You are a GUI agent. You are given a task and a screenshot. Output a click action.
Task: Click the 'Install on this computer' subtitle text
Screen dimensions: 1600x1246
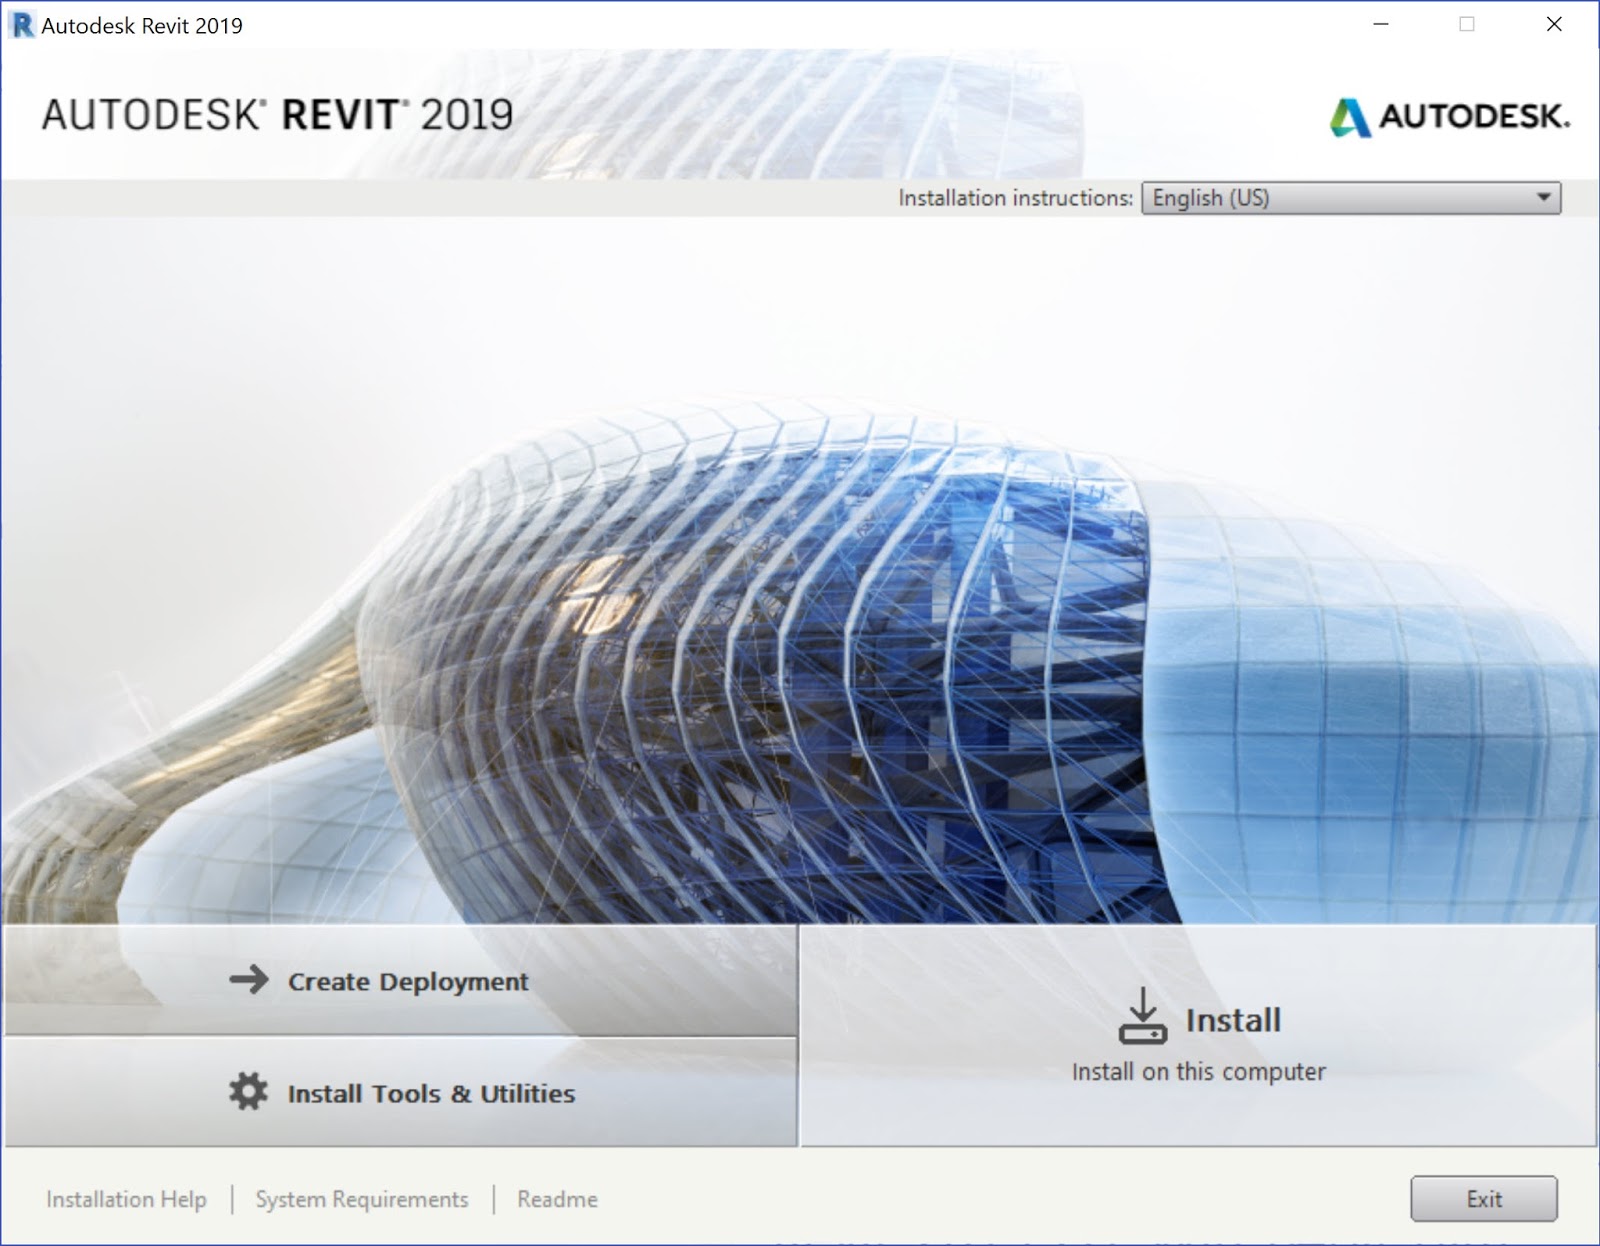click(x=1199, y=1072)
